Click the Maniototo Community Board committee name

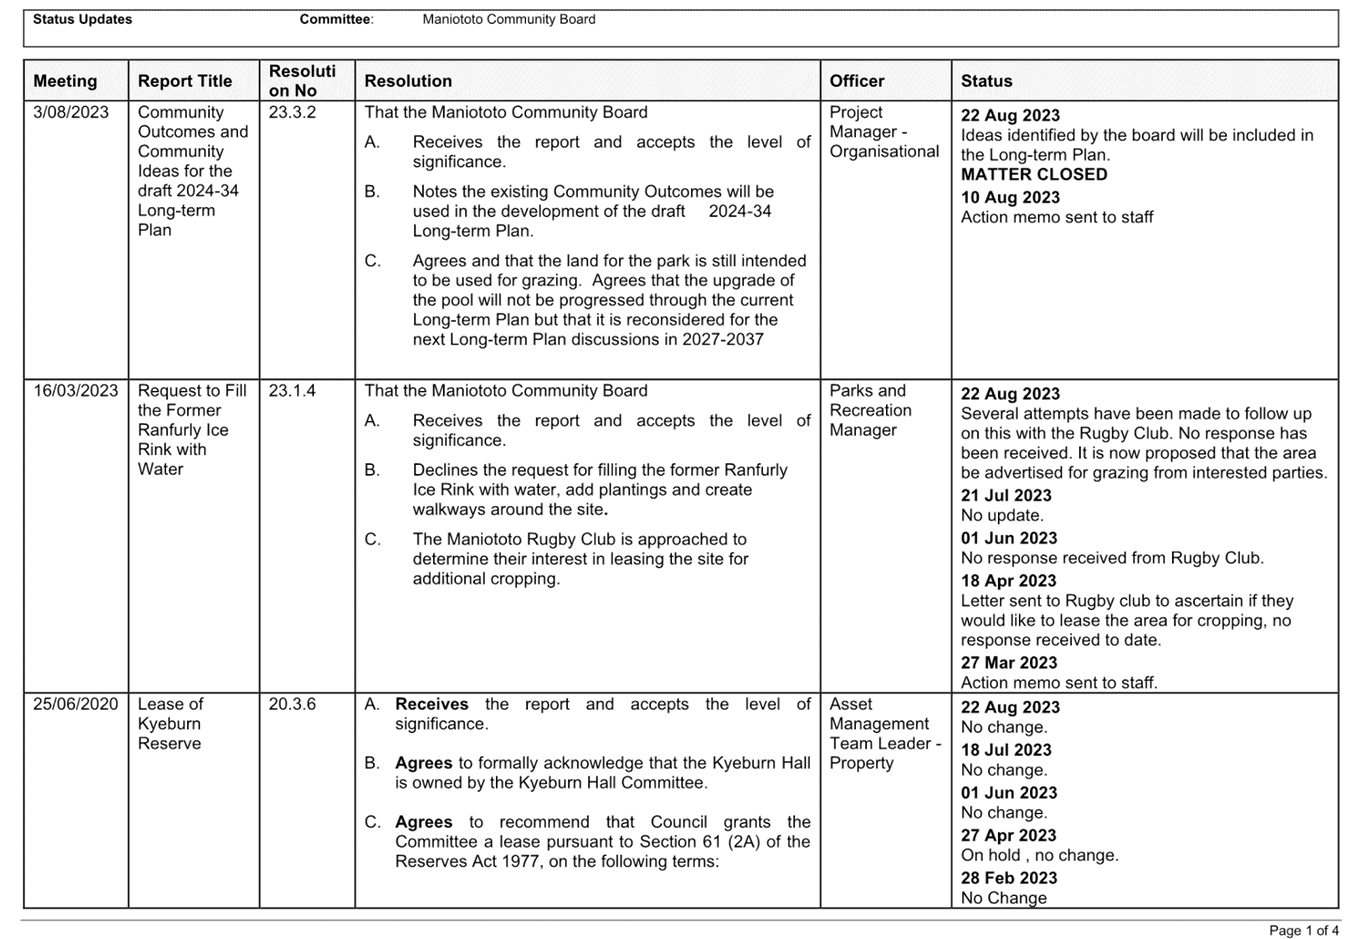pos(508,19)
